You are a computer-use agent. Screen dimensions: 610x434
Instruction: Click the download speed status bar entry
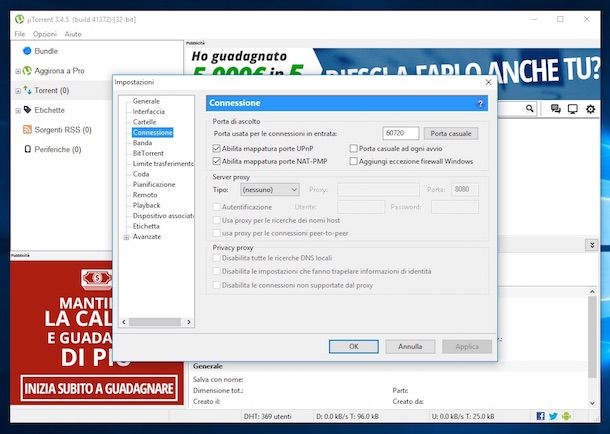pyautogui.click(x=347, y=416)
